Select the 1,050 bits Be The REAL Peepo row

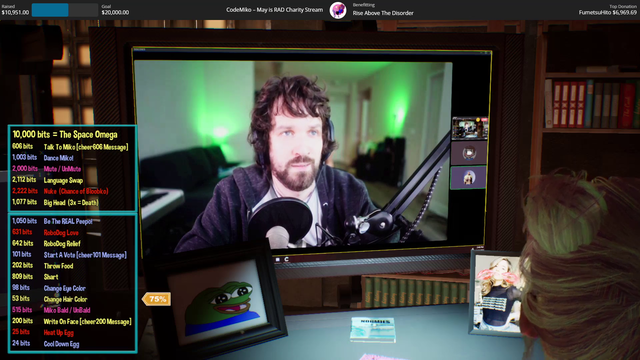(x=52, y=221)
